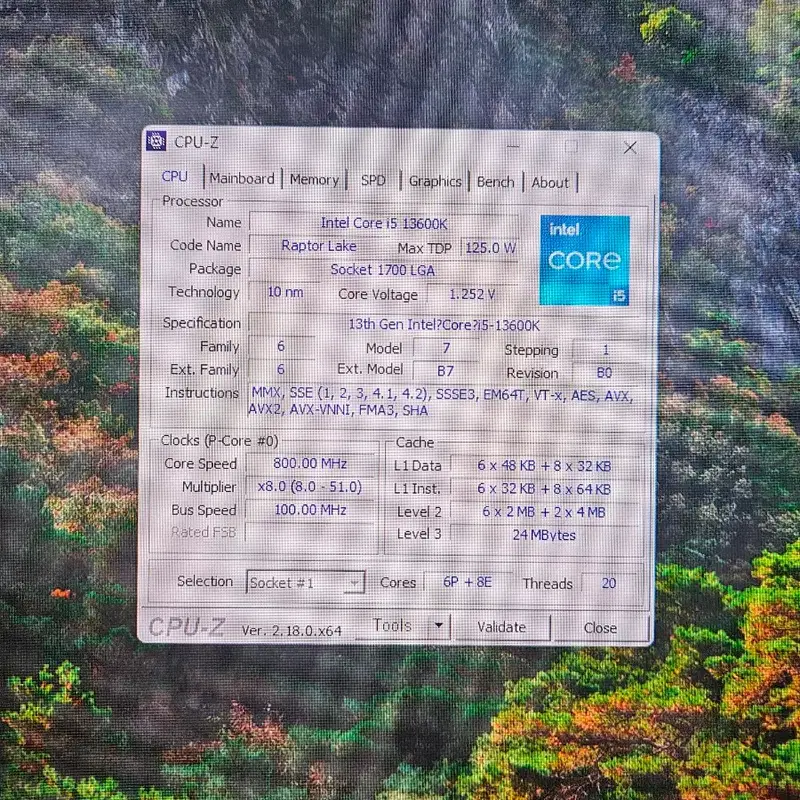Click the Clocks (P-Core #0) group label
The image size is (800, 800).
[219, 440]
